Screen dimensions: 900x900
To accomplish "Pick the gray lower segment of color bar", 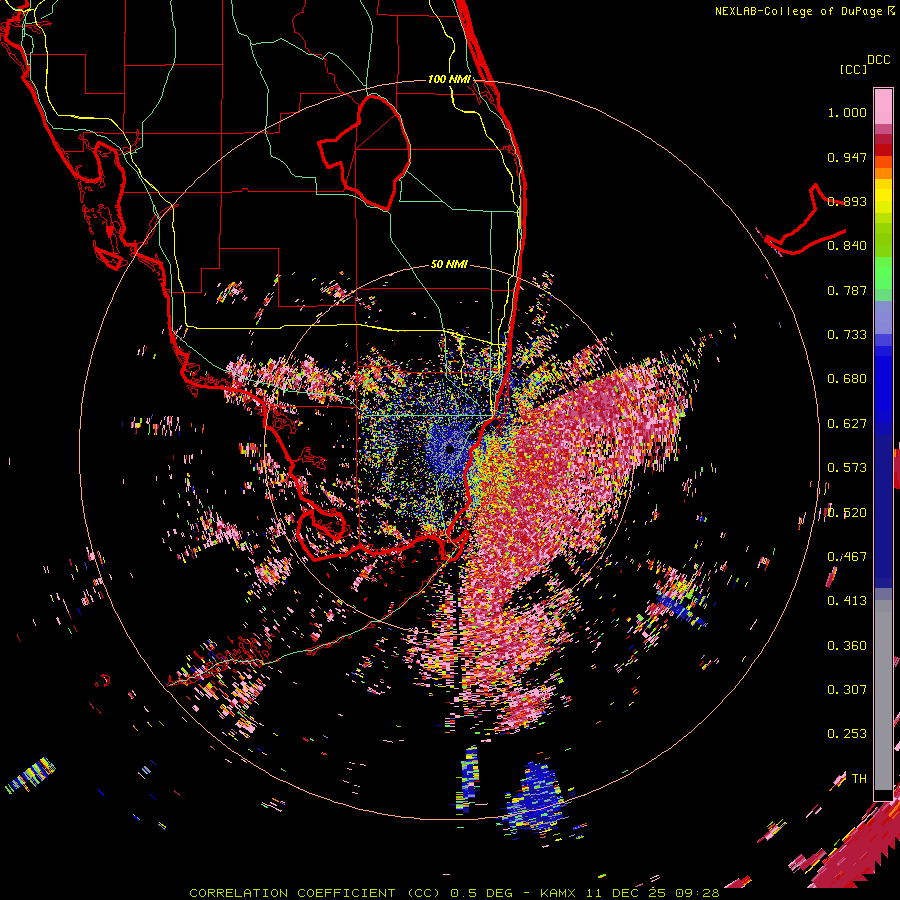I will 883,695.
